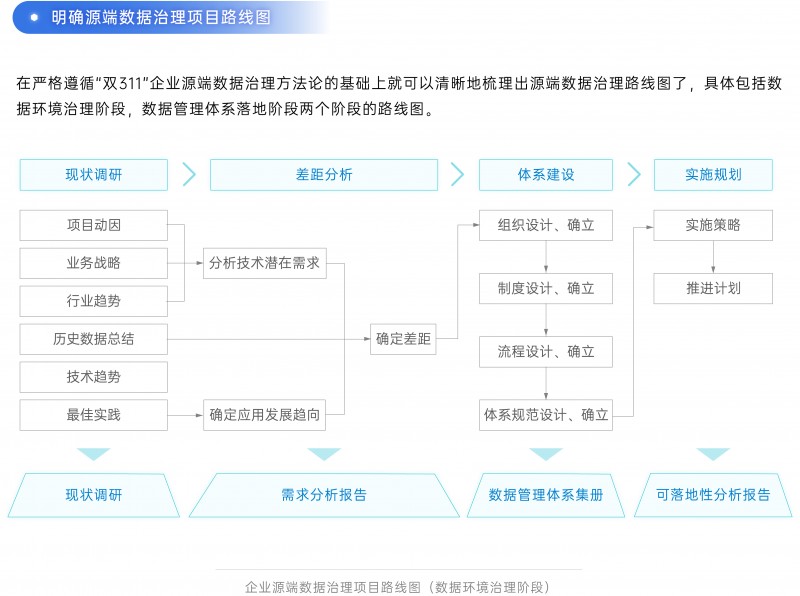This screenshot has height=596, width=800.
Task: Click the 业务战略 box
Action: point(94,263)
